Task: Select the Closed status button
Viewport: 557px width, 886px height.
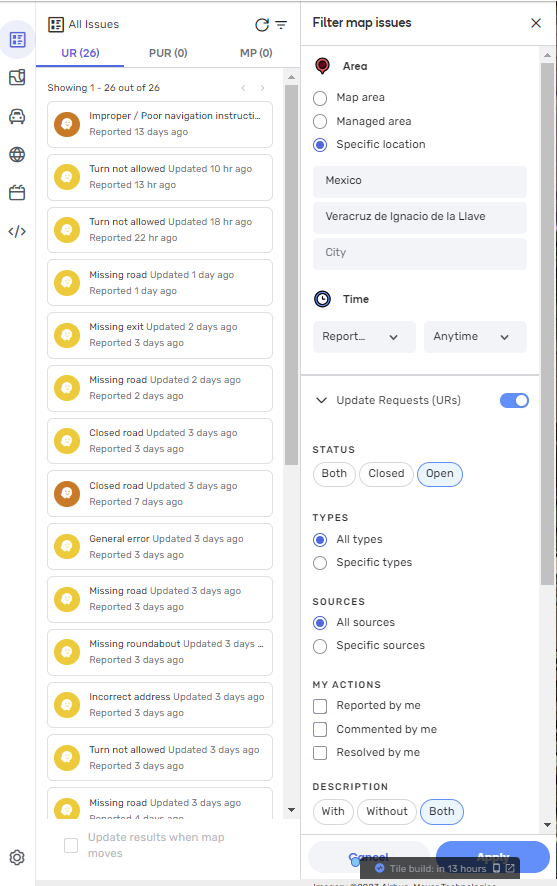Action: [386, 474]
